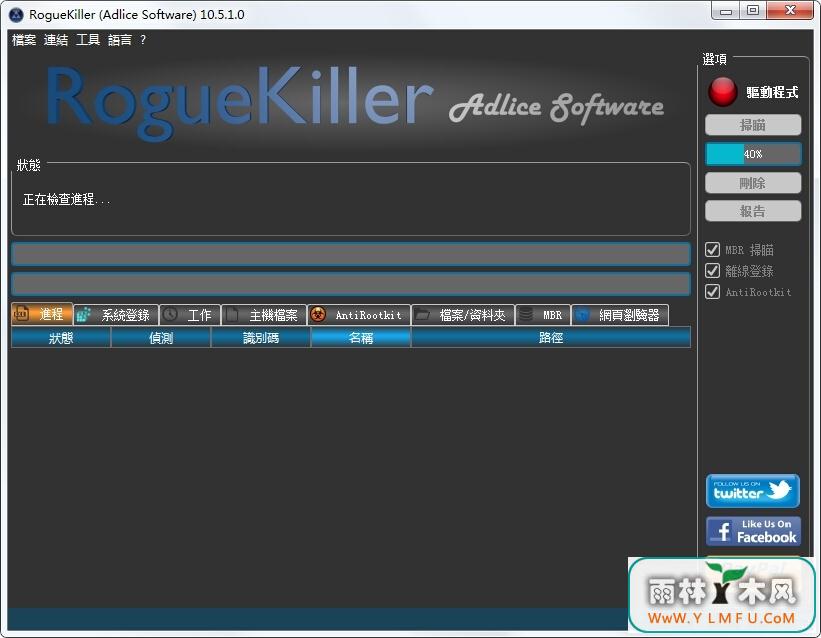Click the second gray progress bar
The height and width of the screenshot is (638, 821).
[351, 284]
